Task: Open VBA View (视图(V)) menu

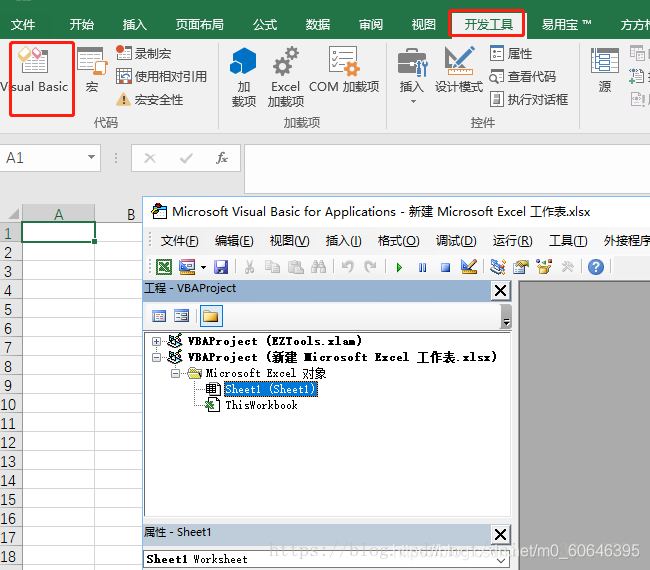Action: pos(289,241)
